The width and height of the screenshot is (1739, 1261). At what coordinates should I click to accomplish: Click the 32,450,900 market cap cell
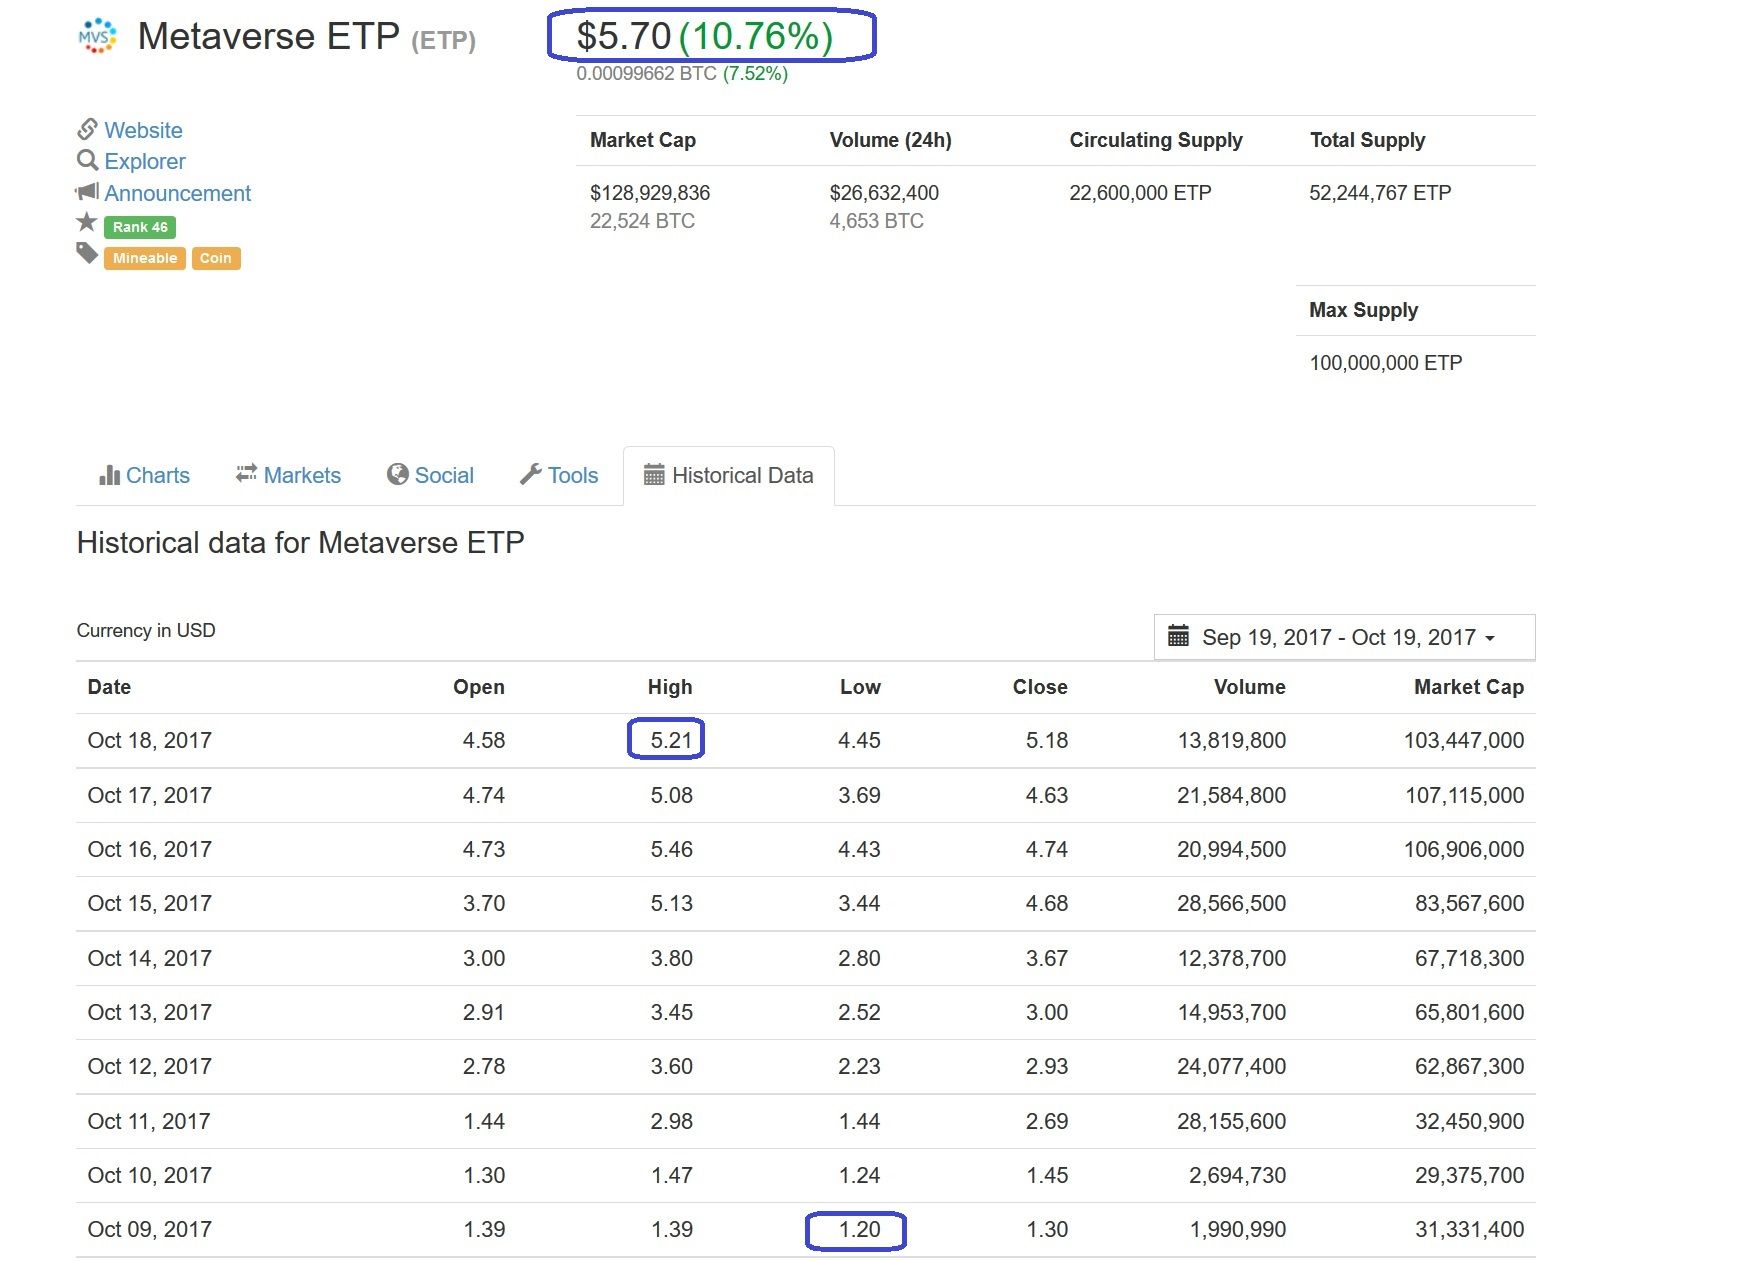(1470, 1122)
